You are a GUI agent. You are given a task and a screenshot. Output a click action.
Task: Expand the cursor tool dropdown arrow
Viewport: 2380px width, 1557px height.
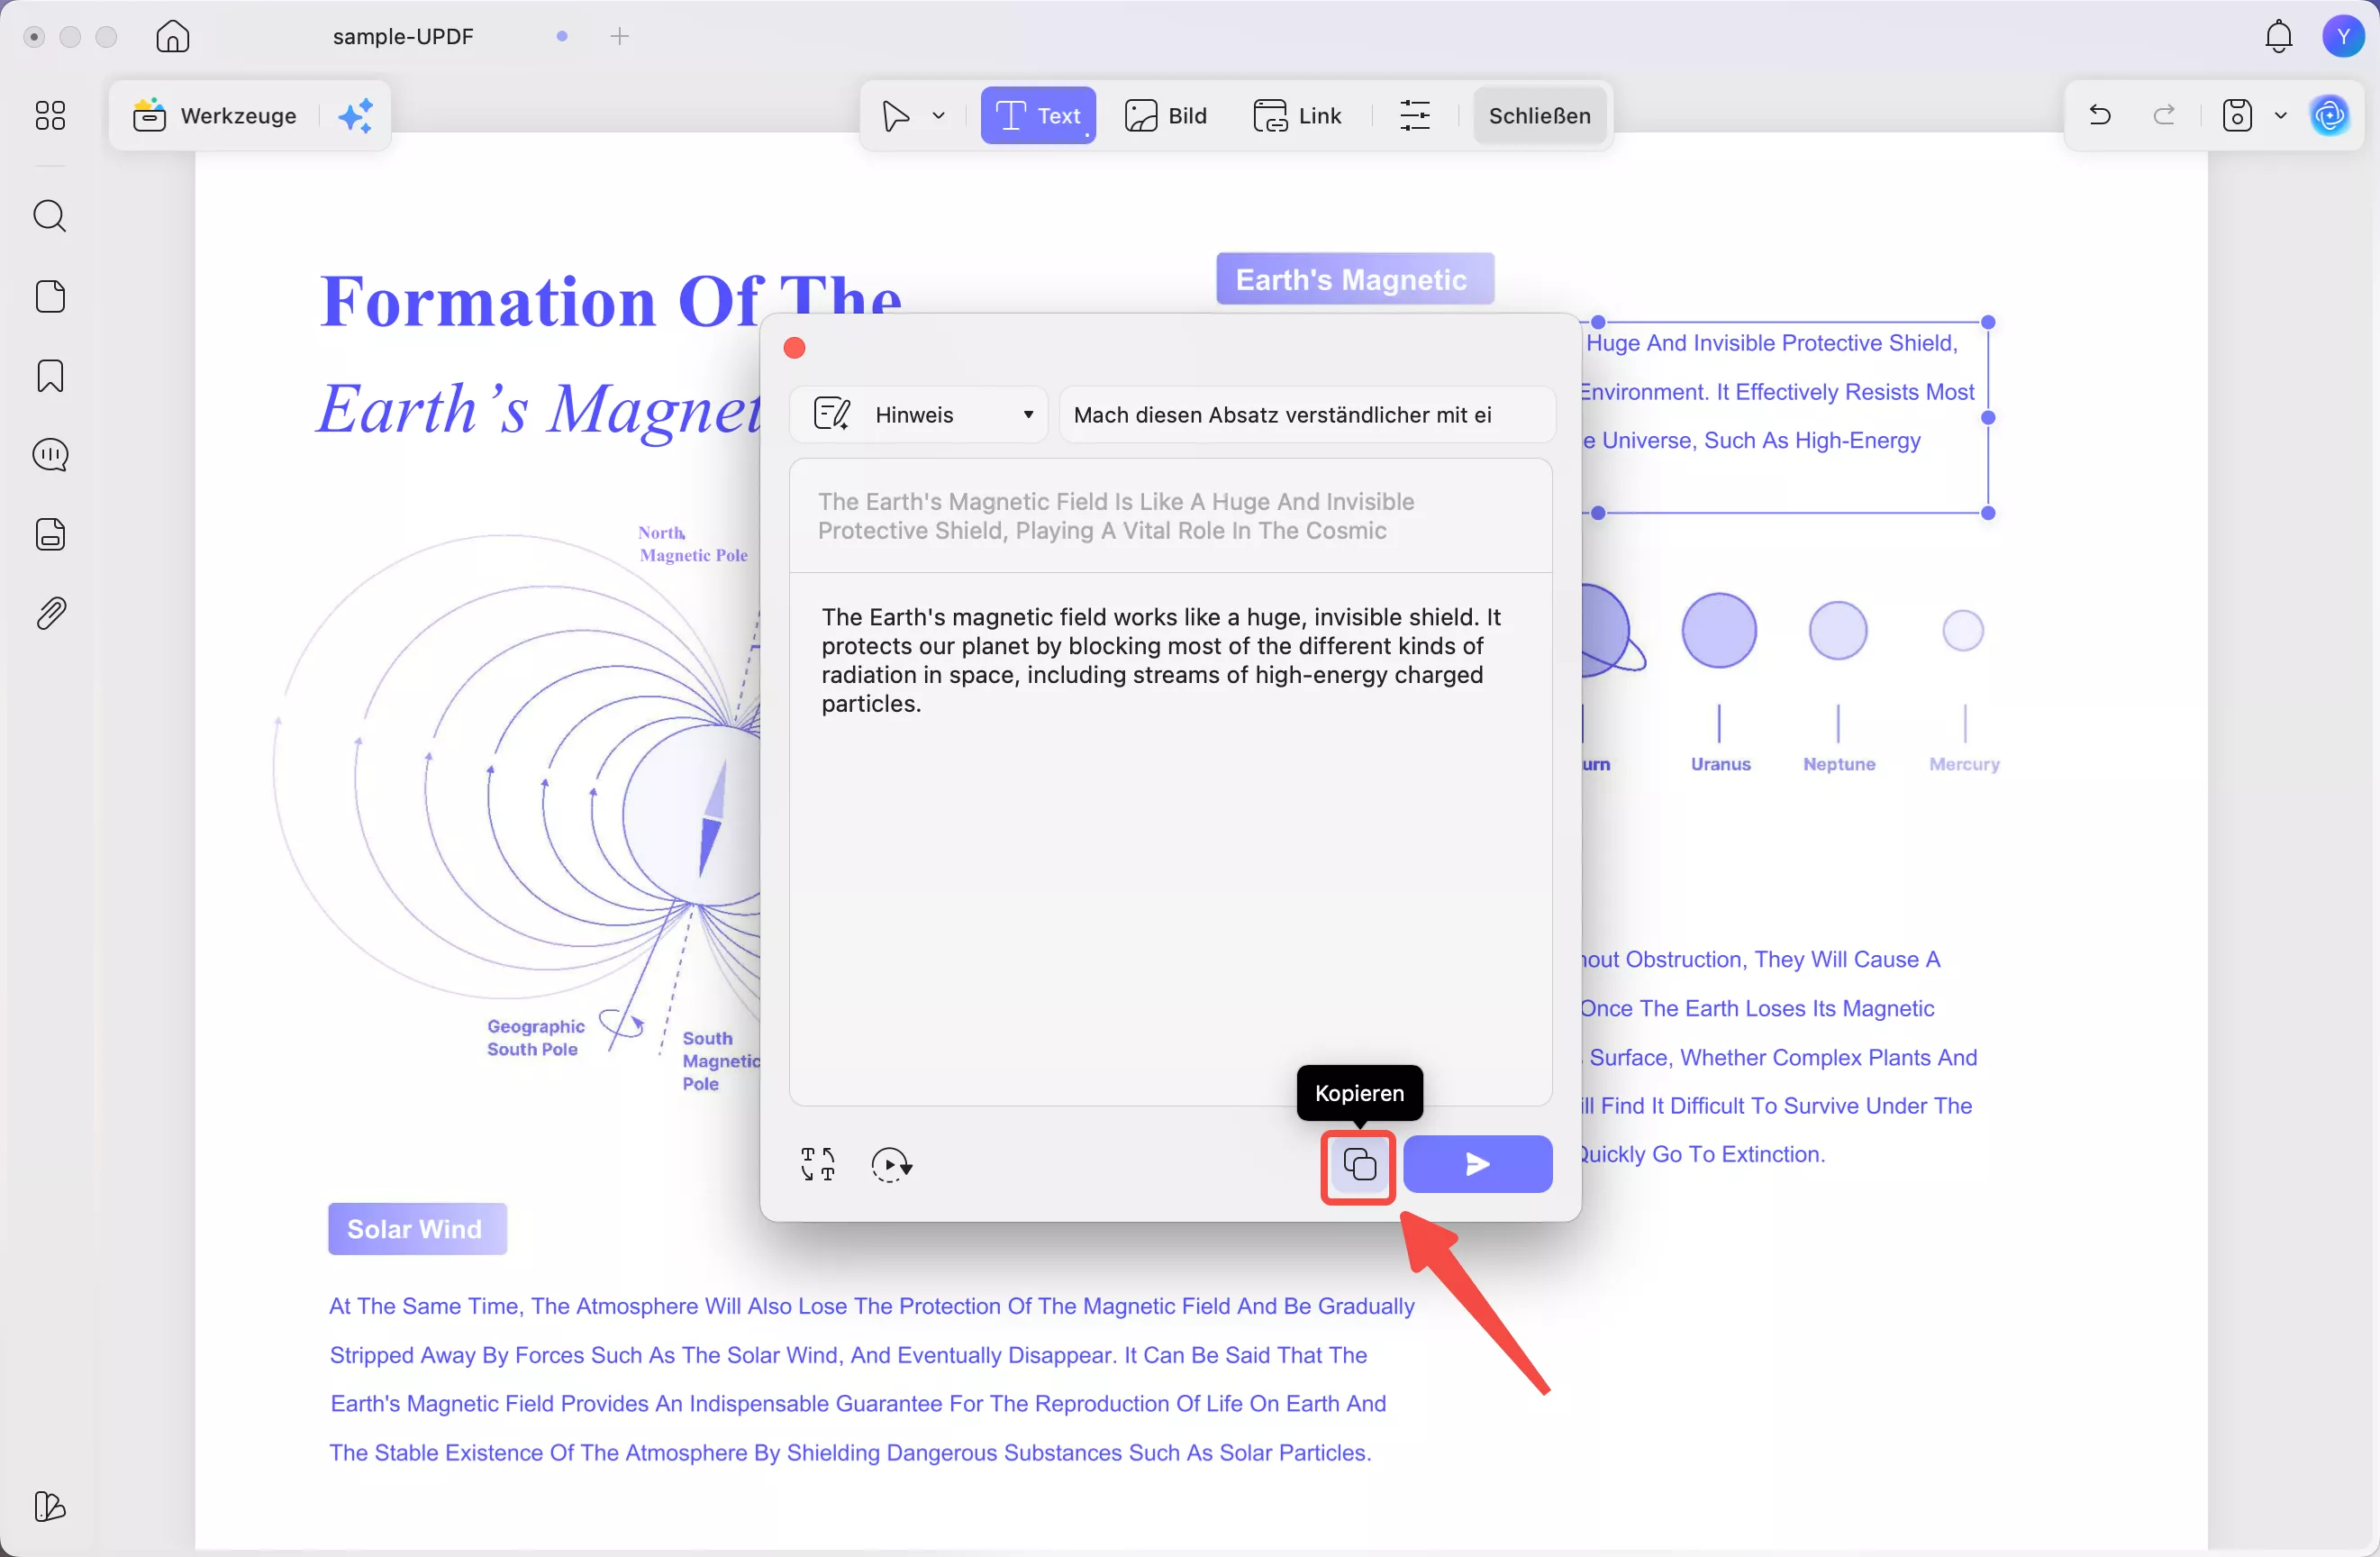pos(938,116)
